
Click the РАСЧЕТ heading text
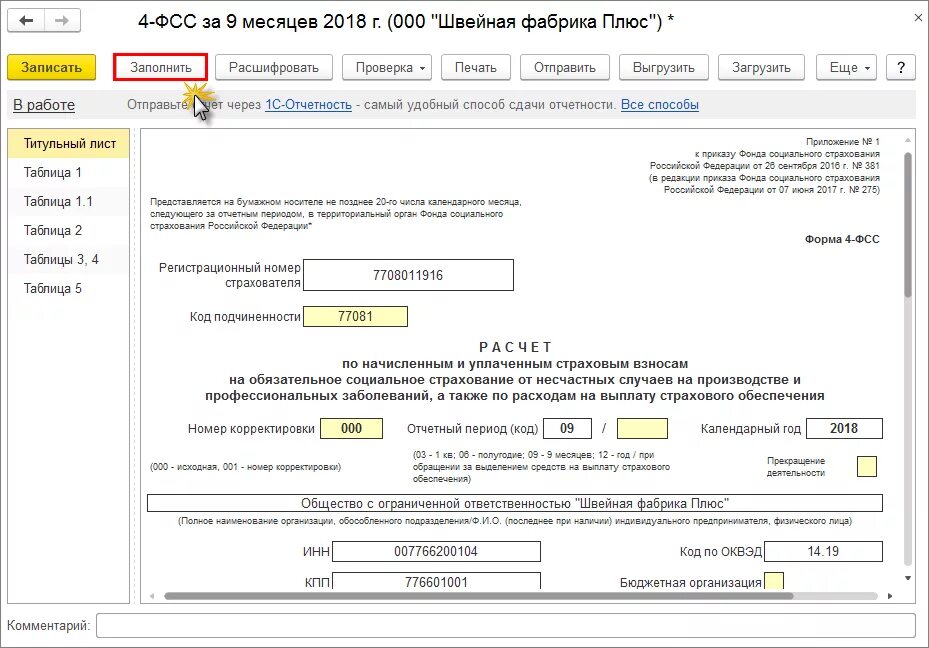coord(515,347)
